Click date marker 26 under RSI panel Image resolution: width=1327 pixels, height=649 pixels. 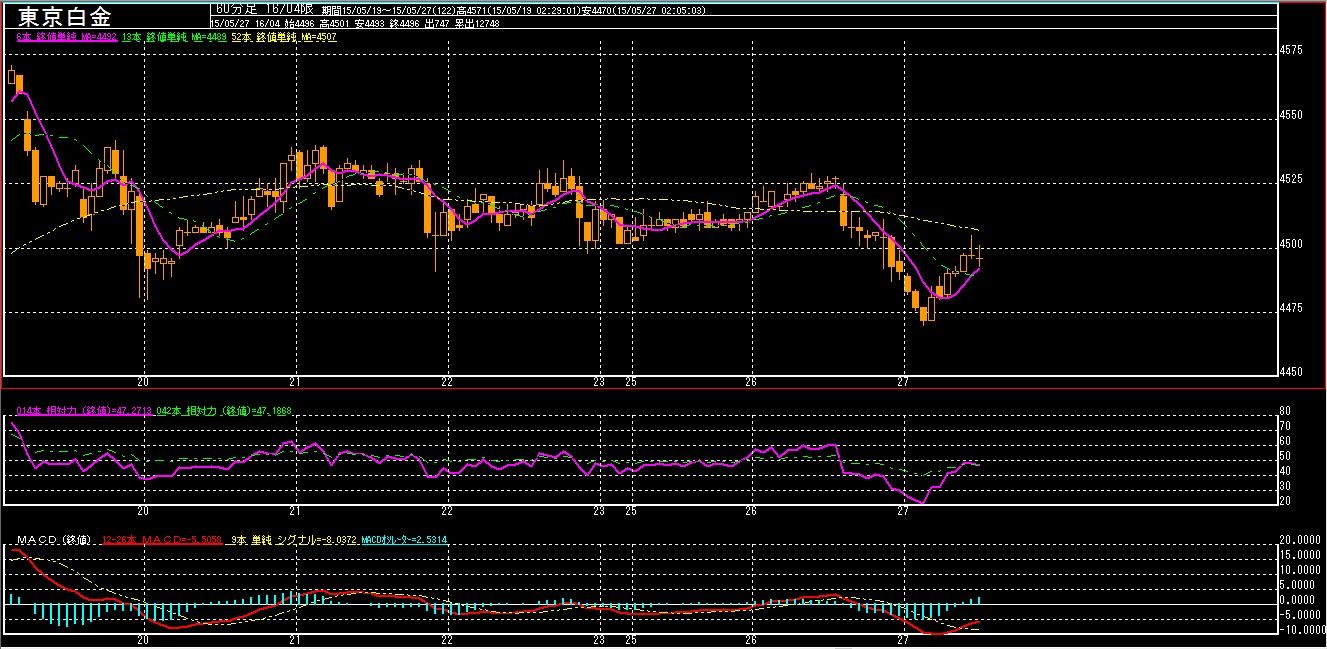click(x=751, y=510)
